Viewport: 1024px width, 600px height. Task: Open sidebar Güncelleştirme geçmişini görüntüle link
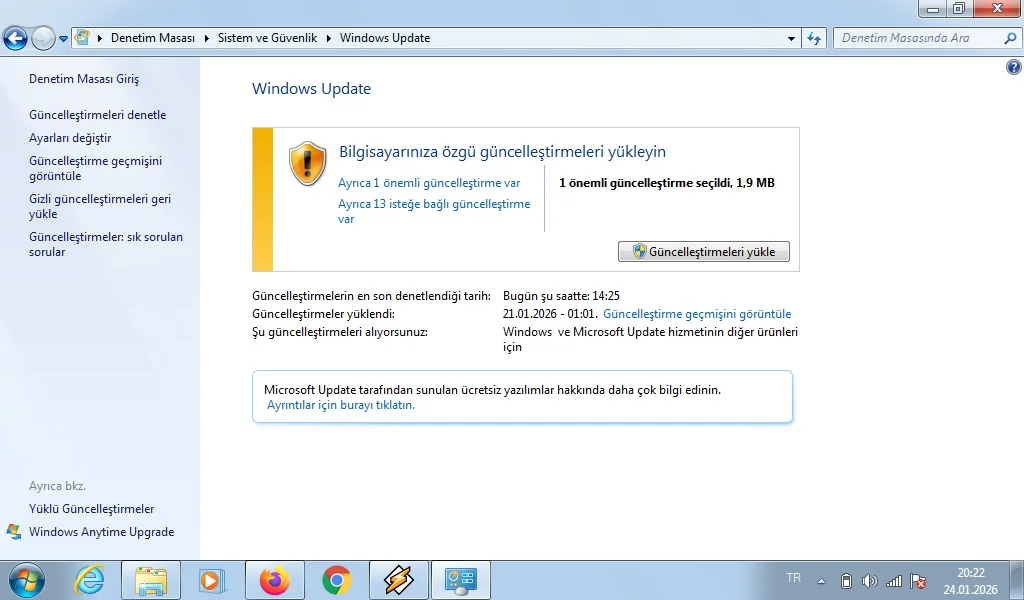point(95,168)
